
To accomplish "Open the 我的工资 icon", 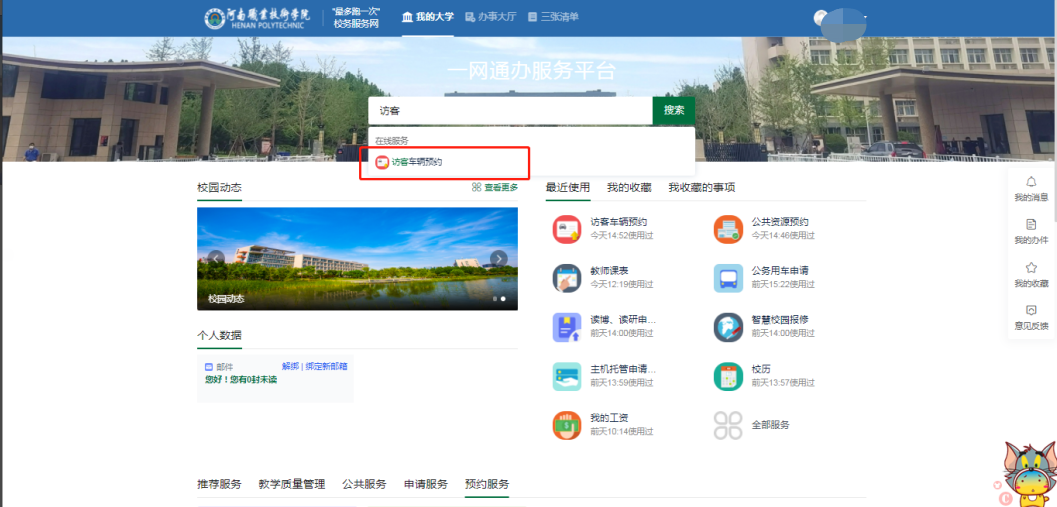I will tap(567, 425).
